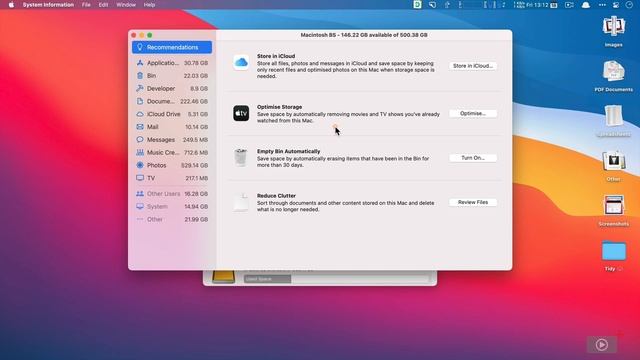The height and width of the screenshot is (360, 640).
Task: Open the PDF Documents stack on desktop
Action: [613, 71]
